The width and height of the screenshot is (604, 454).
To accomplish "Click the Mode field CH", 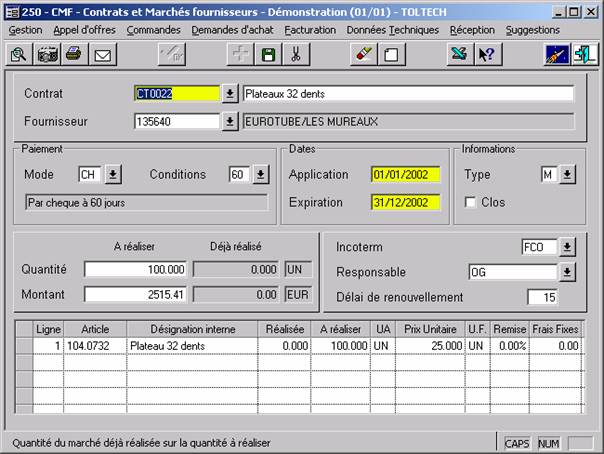I will 90,174.
